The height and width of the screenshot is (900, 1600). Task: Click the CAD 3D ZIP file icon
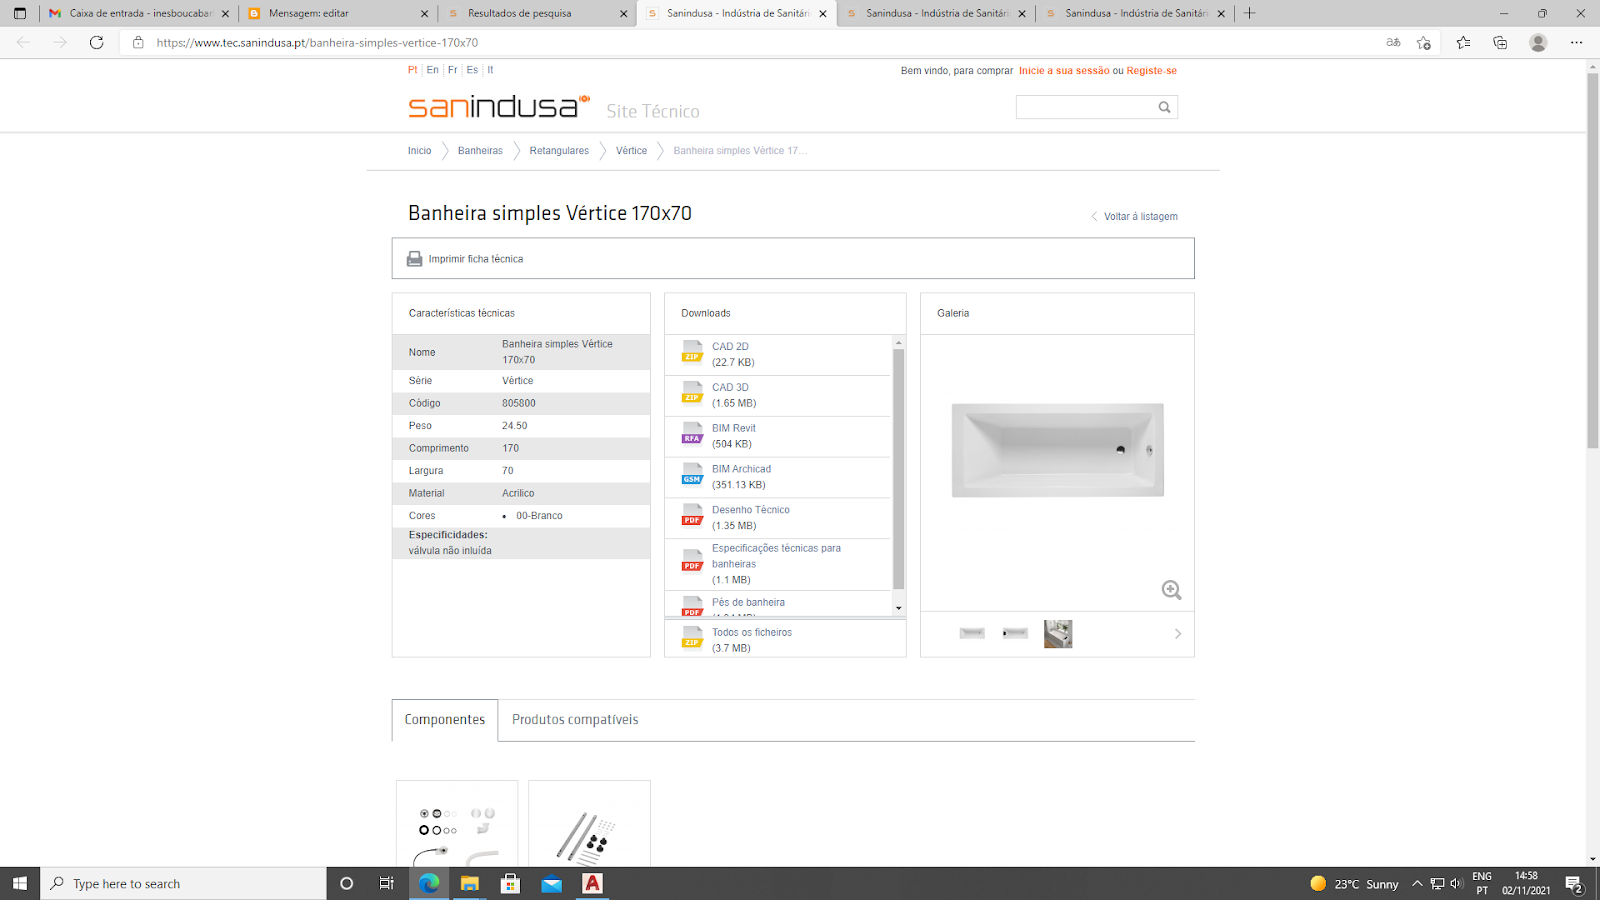(692, 393)
